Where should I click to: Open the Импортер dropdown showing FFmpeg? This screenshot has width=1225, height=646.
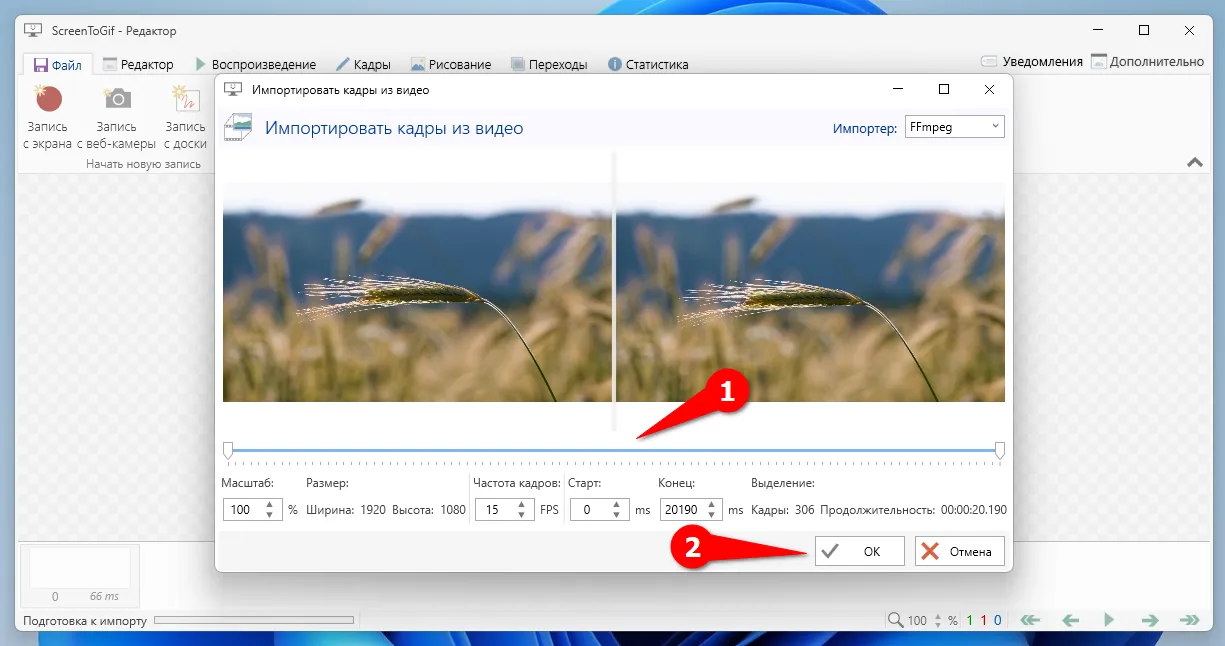tap(954, 126)
